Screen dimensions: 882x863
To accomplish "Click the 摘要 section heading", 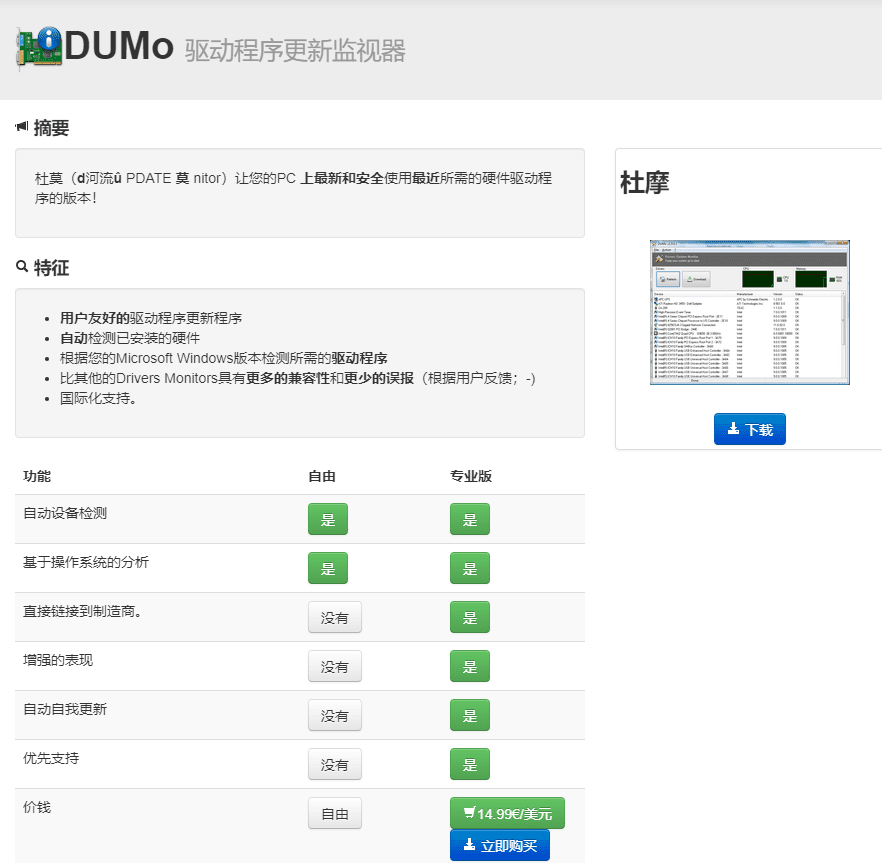I will [51, 128].
